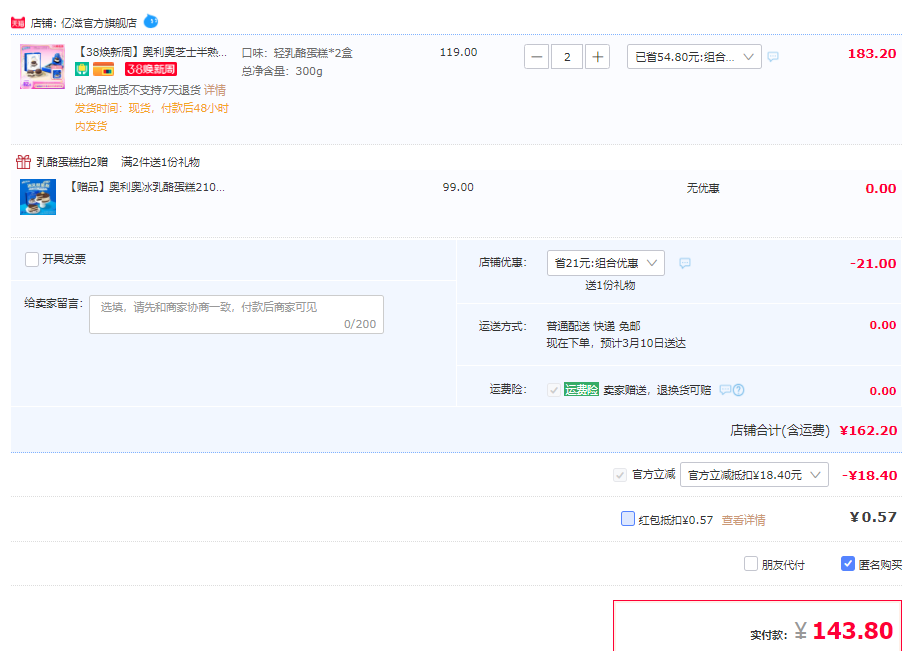This screenshot has height=651, width=916.
Task: Decrease quantity with the minus button
Action: tap(536, 57)
